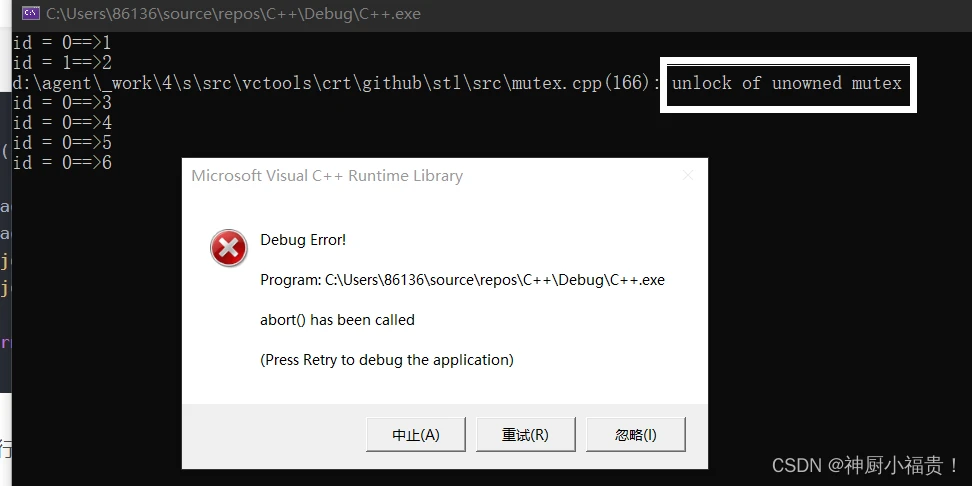The image size is (972, 486).
Task: Select the console title path C++.exe
Action: coord(233,14)
